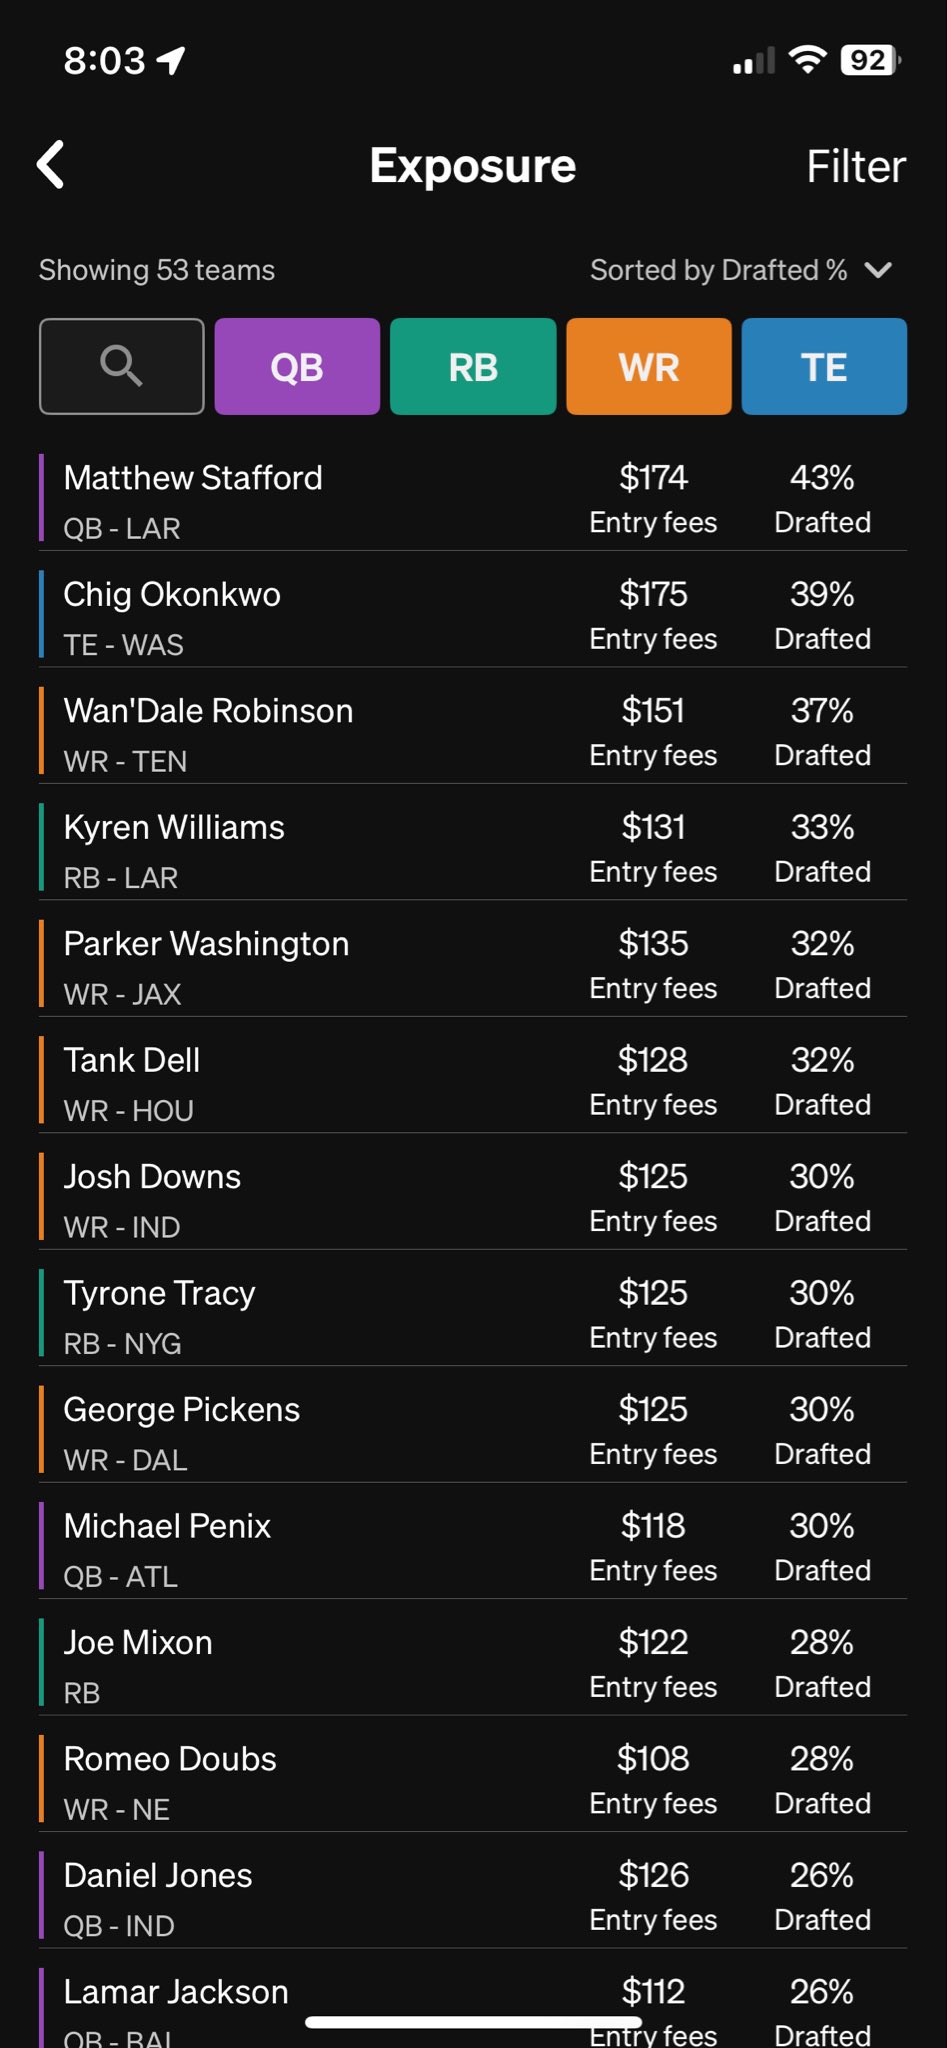Viewport: 947px width, 2048px height.
Task: Open the Sorted by Drafted % dropdown
Action: [718, 270]
